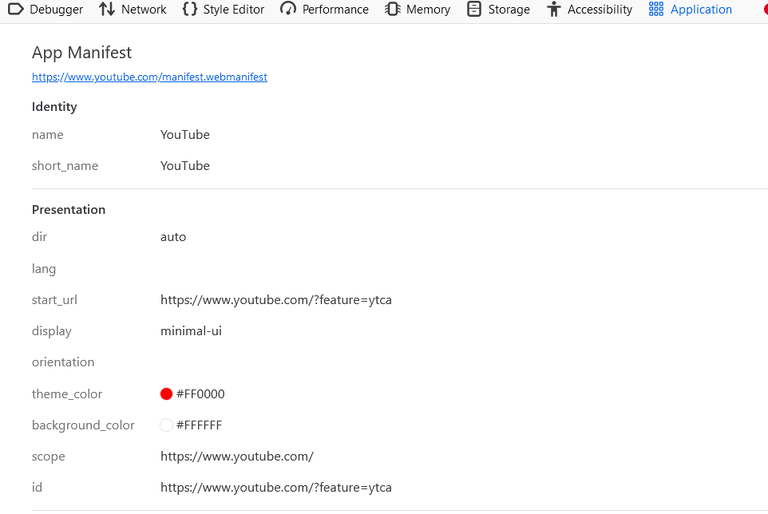Select the Application tab
The image size is (768, 514).
(690, 9)
